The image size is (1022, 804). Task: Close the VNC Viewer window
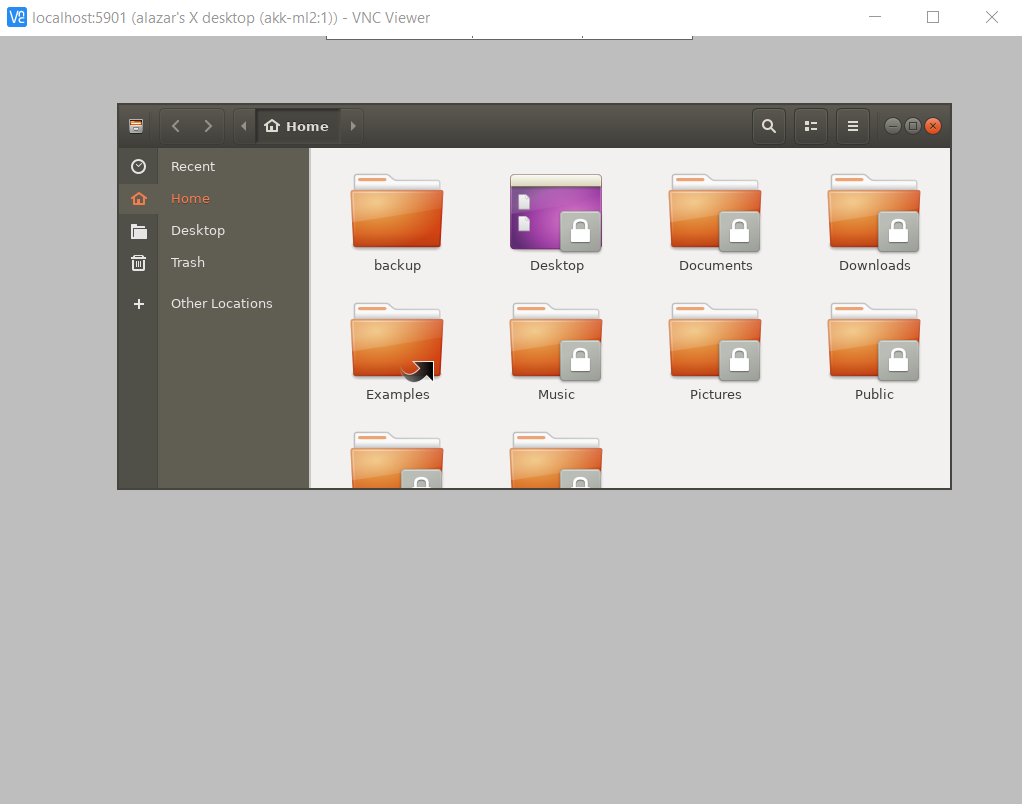[992, 18]
